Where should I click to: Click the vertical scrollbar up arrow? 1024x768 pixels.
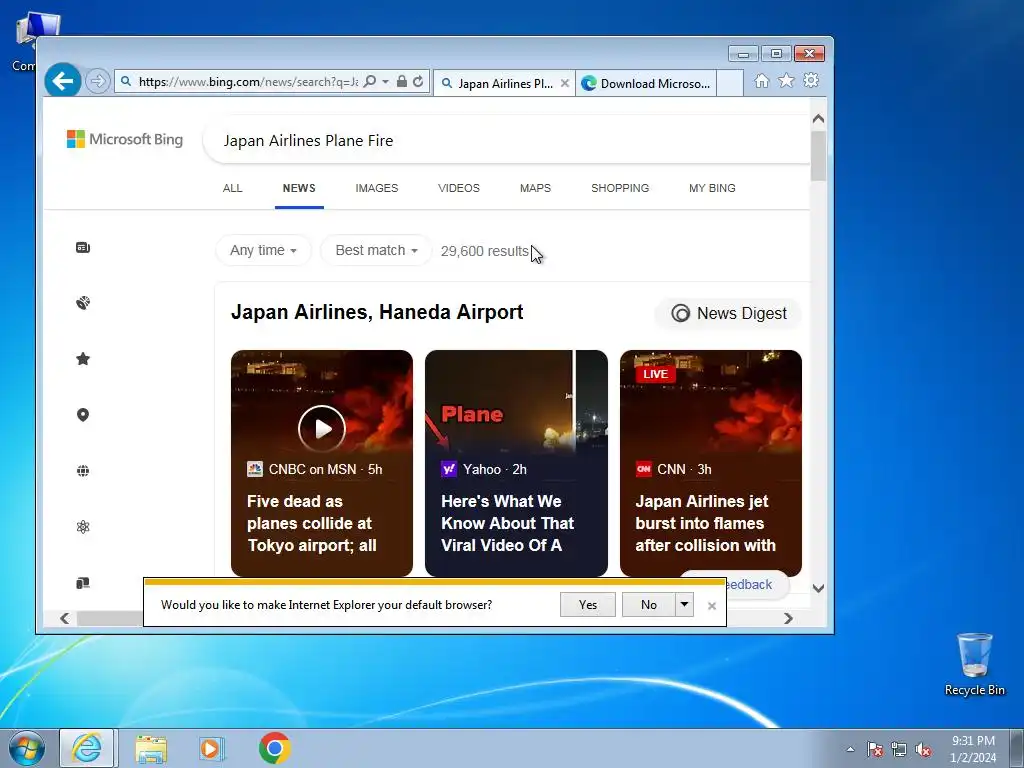click(x=818, y=119)
